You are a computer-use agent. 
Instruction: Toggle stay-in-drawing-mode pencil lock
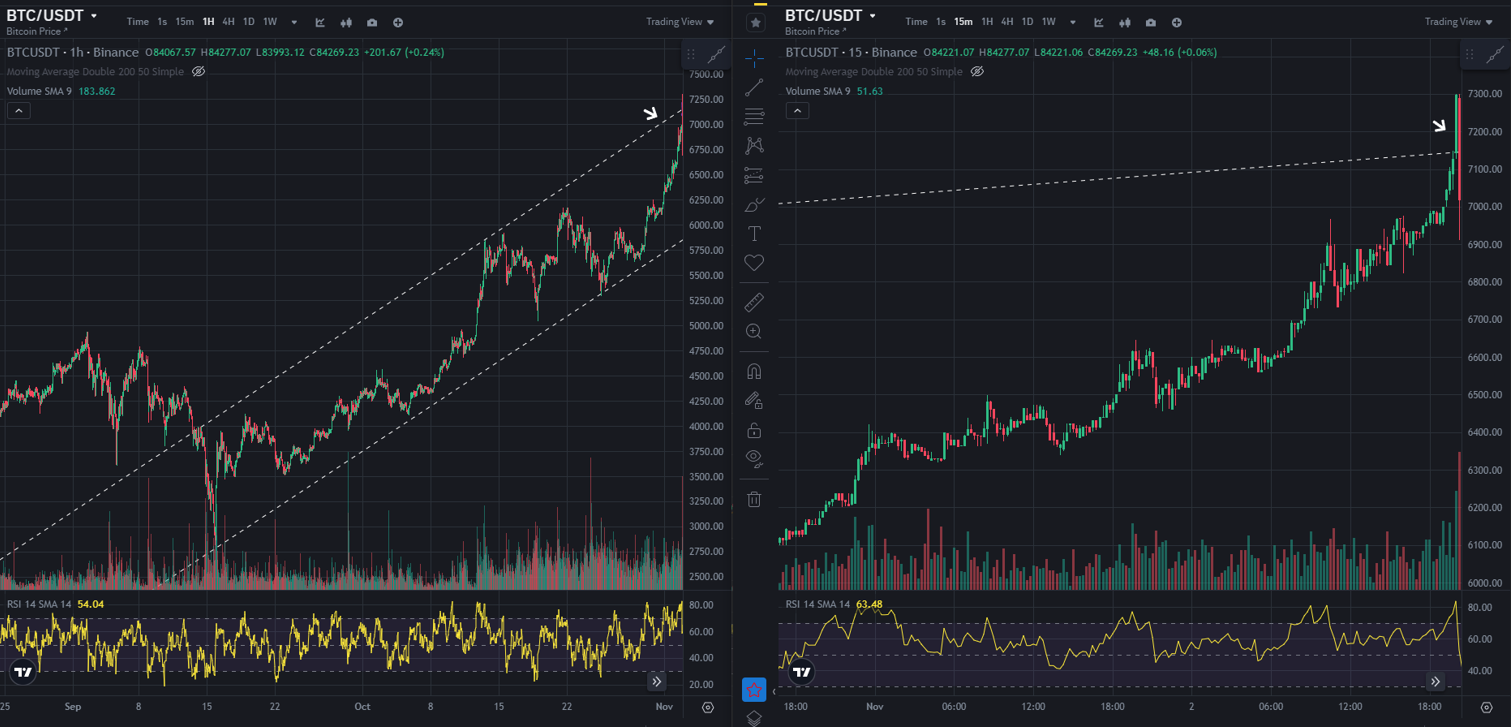(754, 400)
